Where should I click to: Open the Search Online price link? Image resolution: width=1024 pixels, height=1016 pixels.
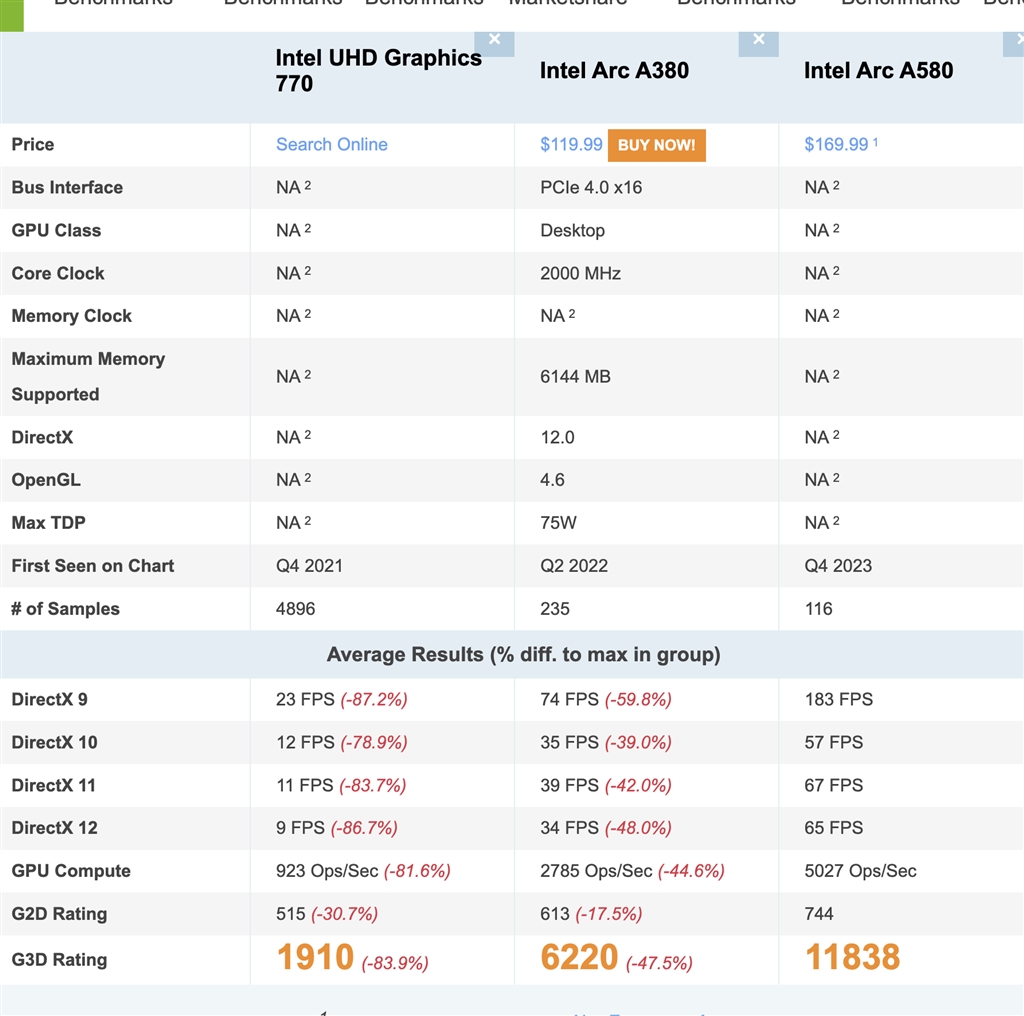pyautogui.click(x=332, y=144)
